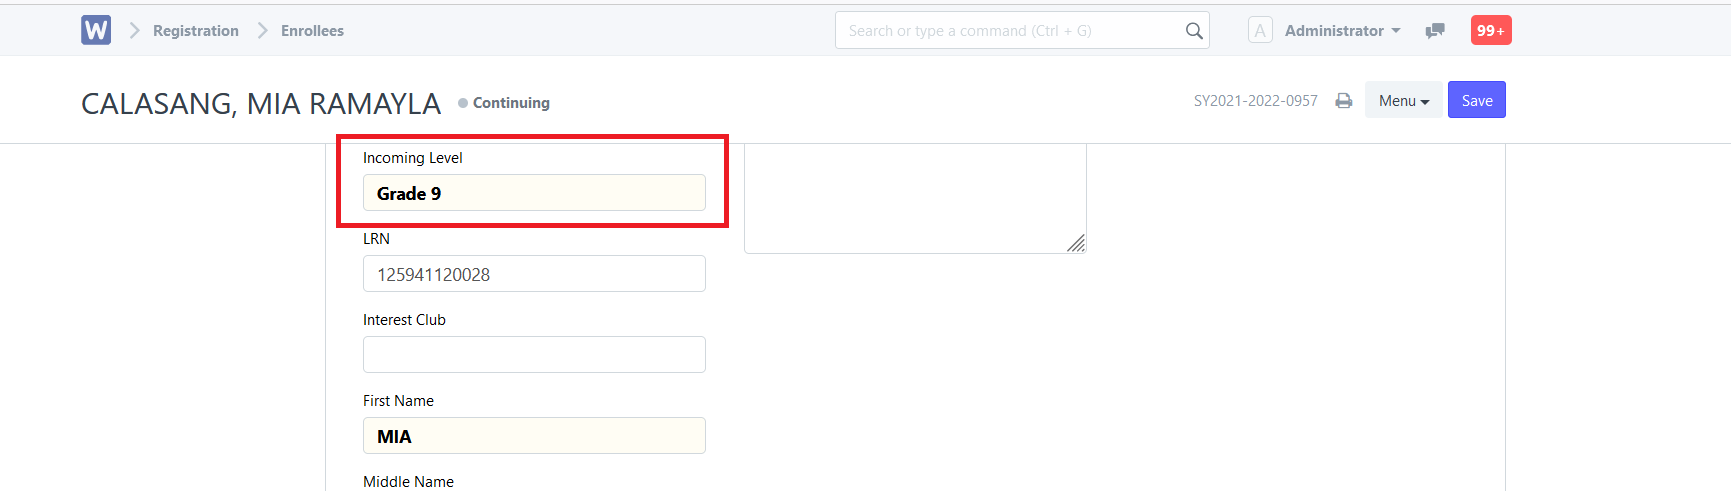Click the Interest Club input field

pyautogui.click(x=534, y=355)
